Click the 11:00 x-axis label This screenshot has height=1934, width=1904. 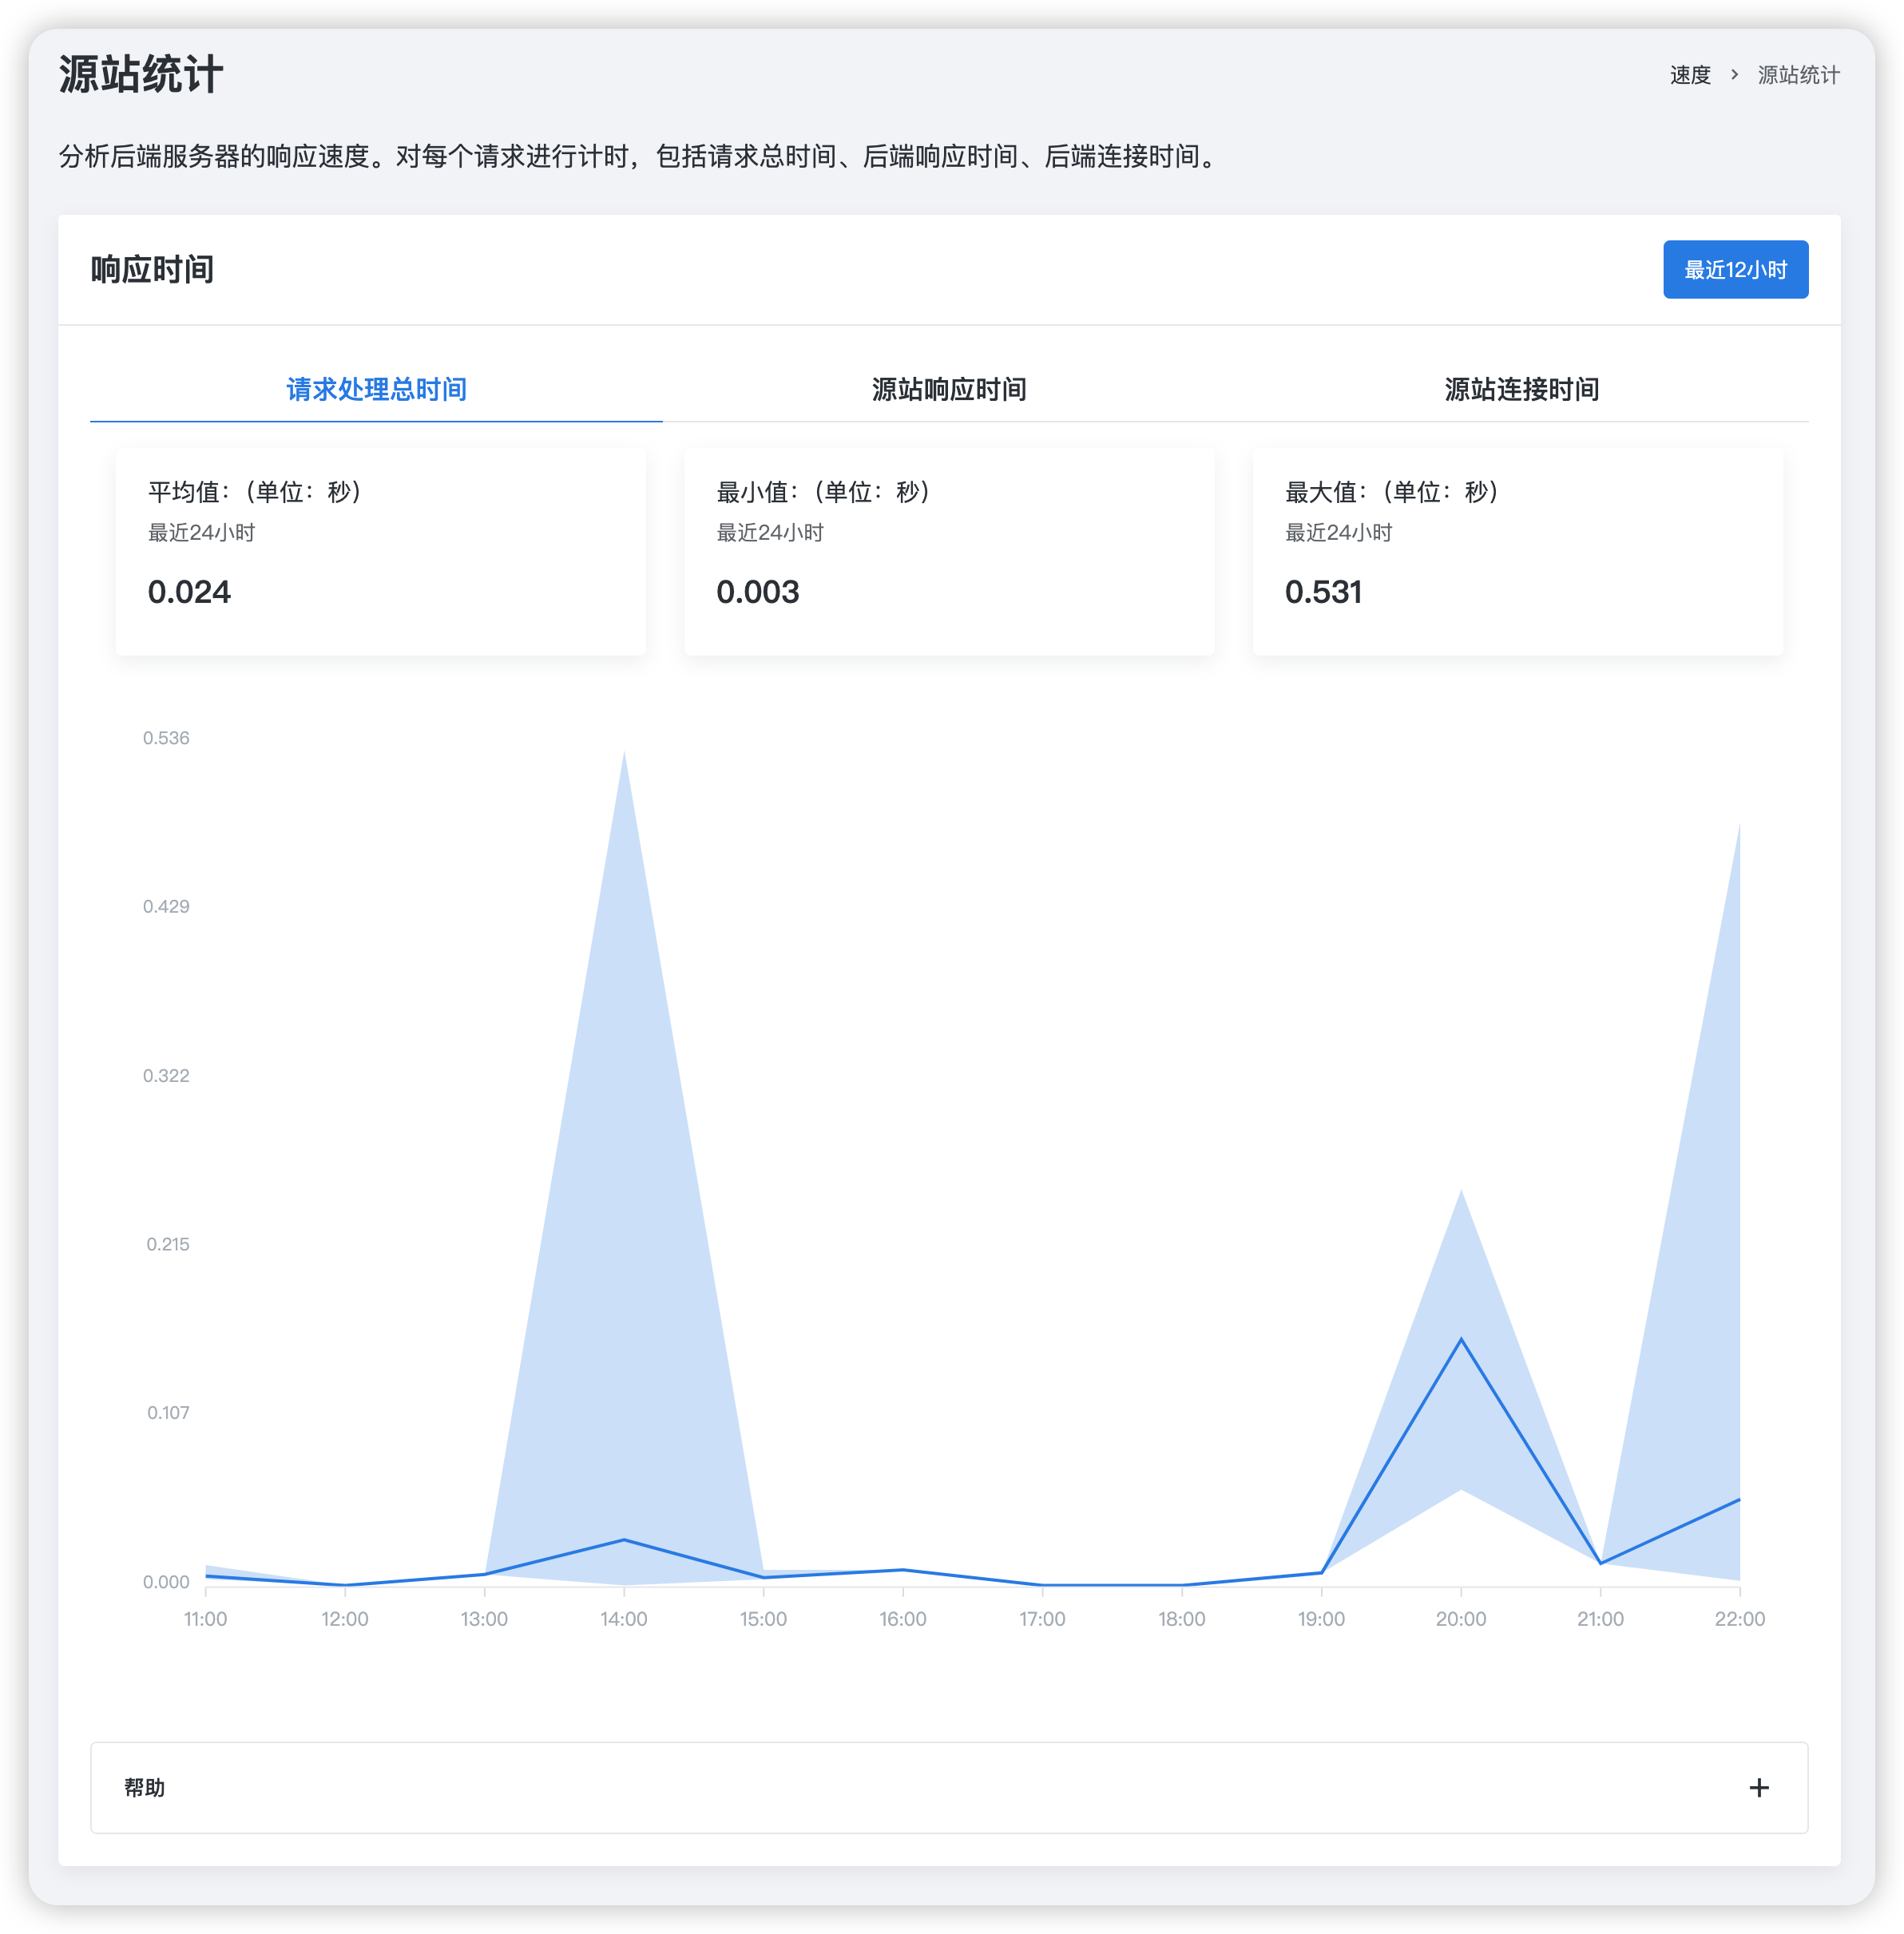click(x=205, y=1619)
